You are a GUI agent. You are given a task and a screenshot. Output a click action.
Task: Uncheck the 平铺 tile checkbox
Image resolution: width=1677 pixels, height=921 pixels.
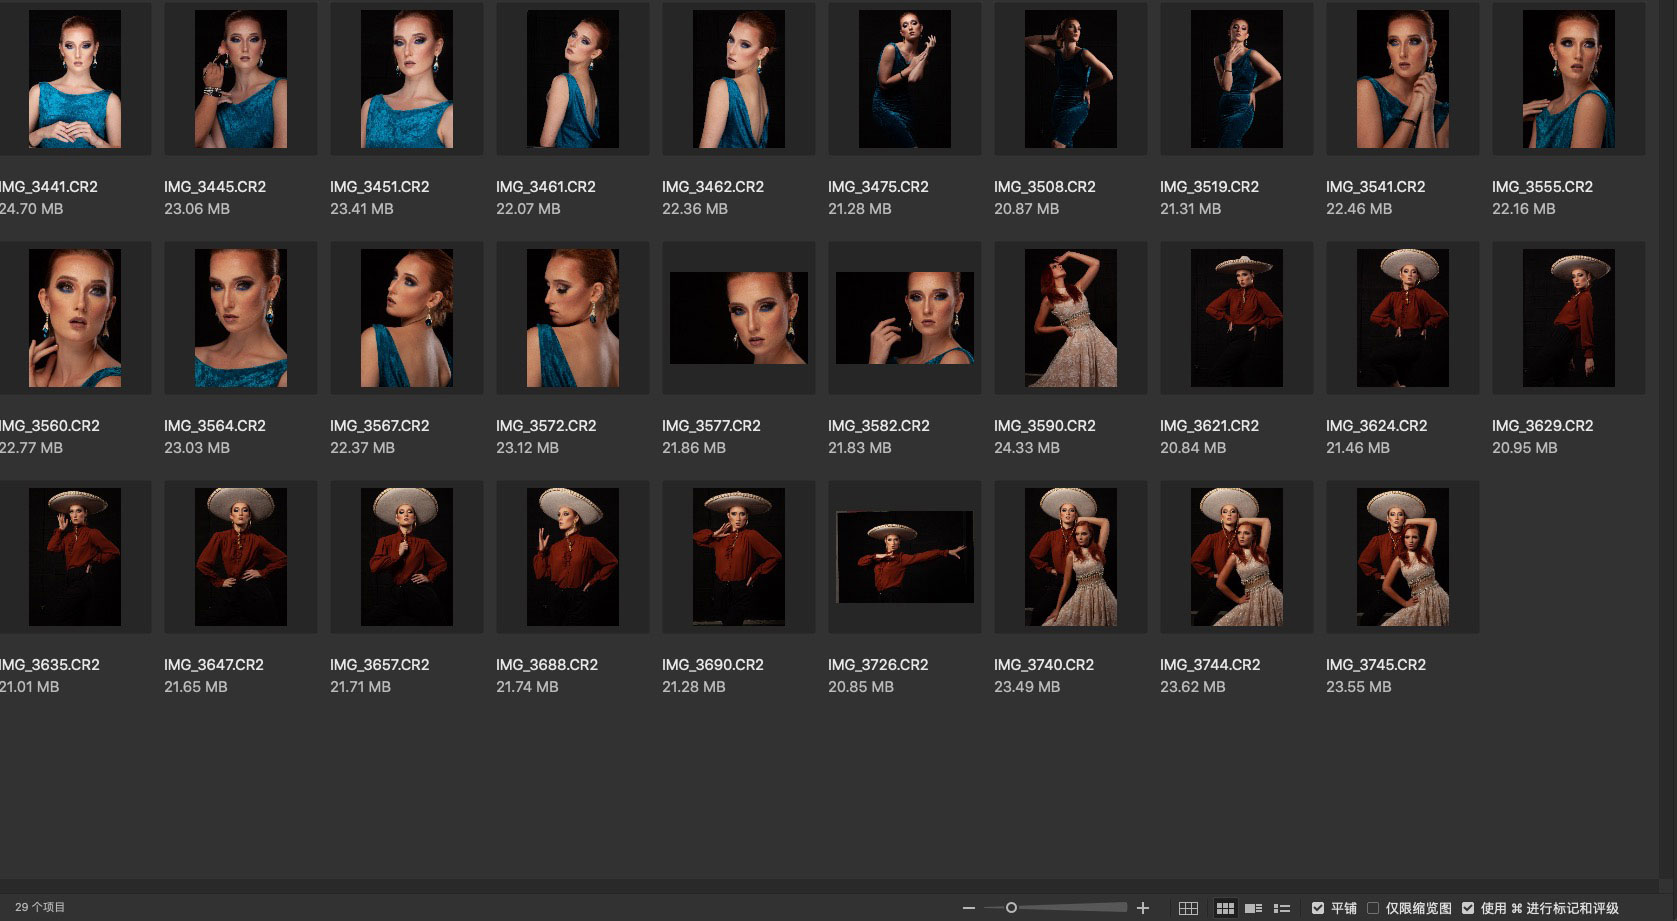(1318, 908)
